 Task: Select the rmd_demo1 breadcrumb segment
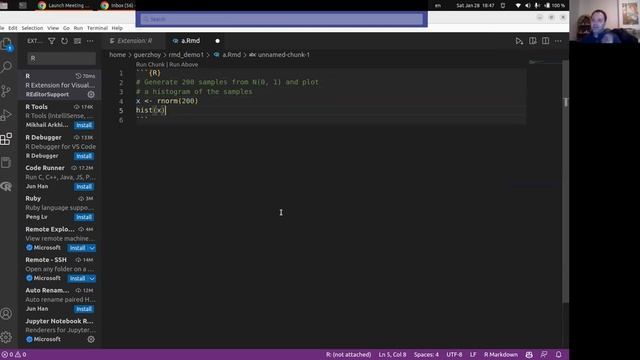186,55
